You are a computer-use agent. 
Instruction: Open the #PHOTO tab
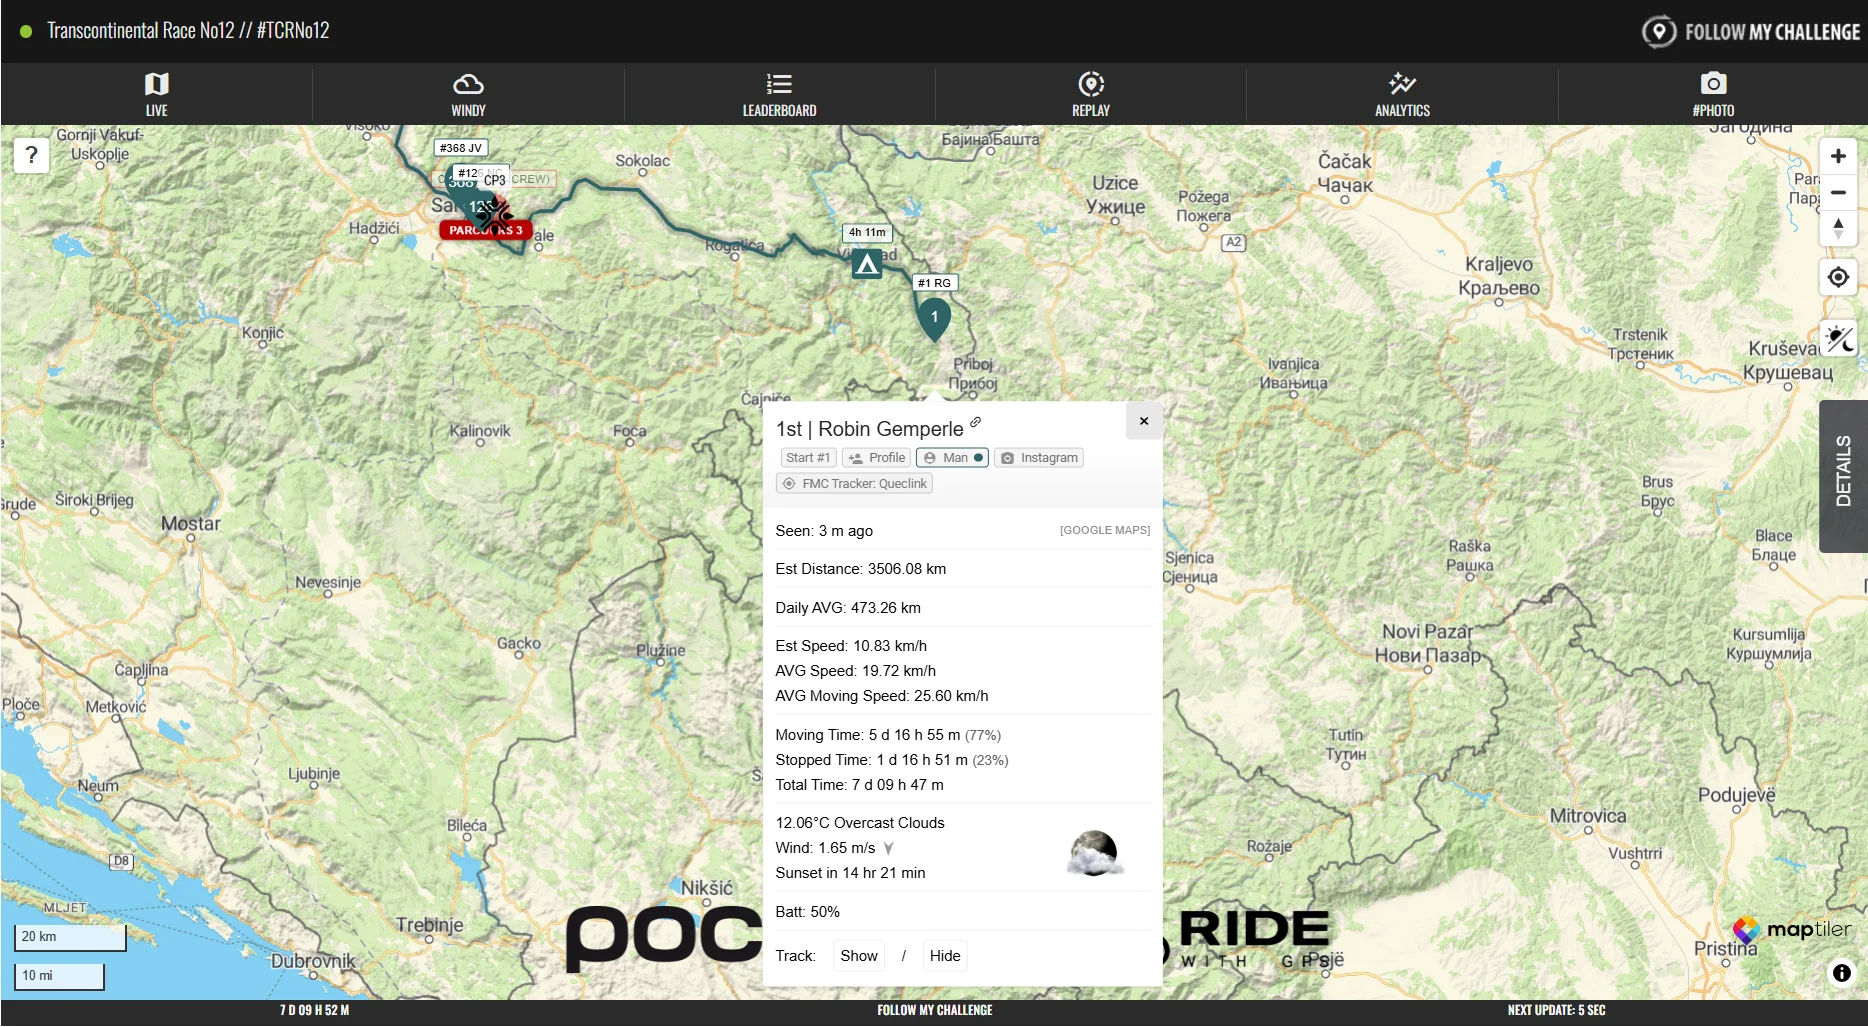pyautogui.click(x=1713, y=94)
